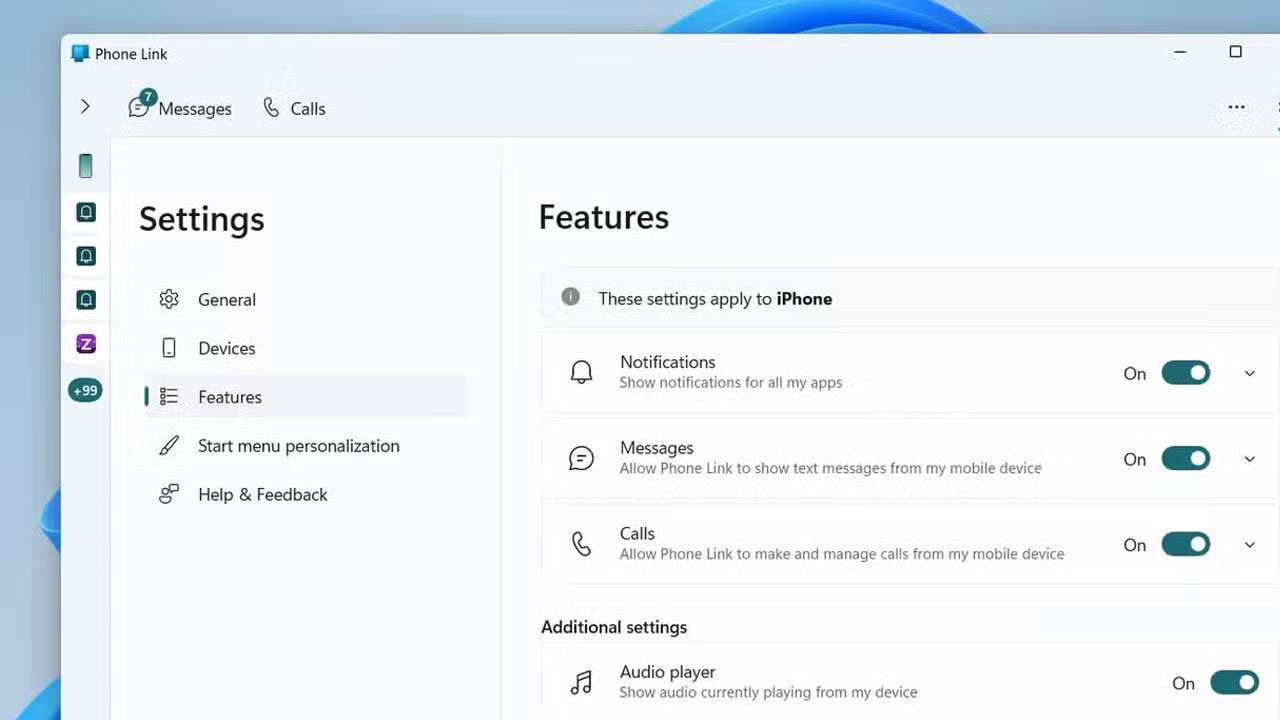Go to Start menu personalization

click(x=298, y=446)
